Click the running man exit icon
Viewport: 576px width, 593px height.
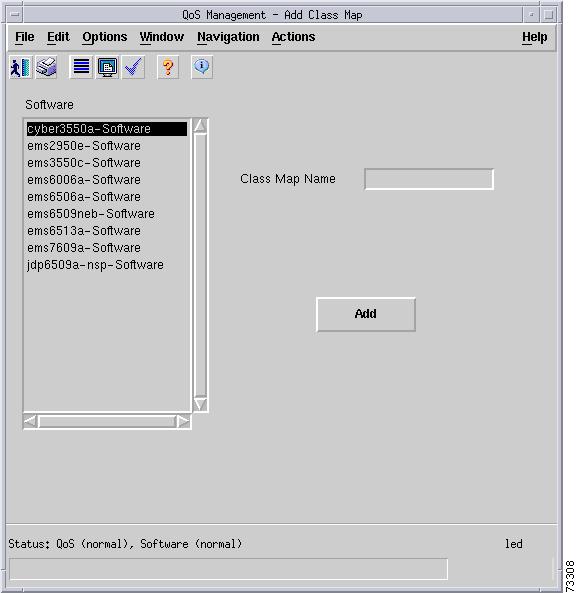point(20,68)
